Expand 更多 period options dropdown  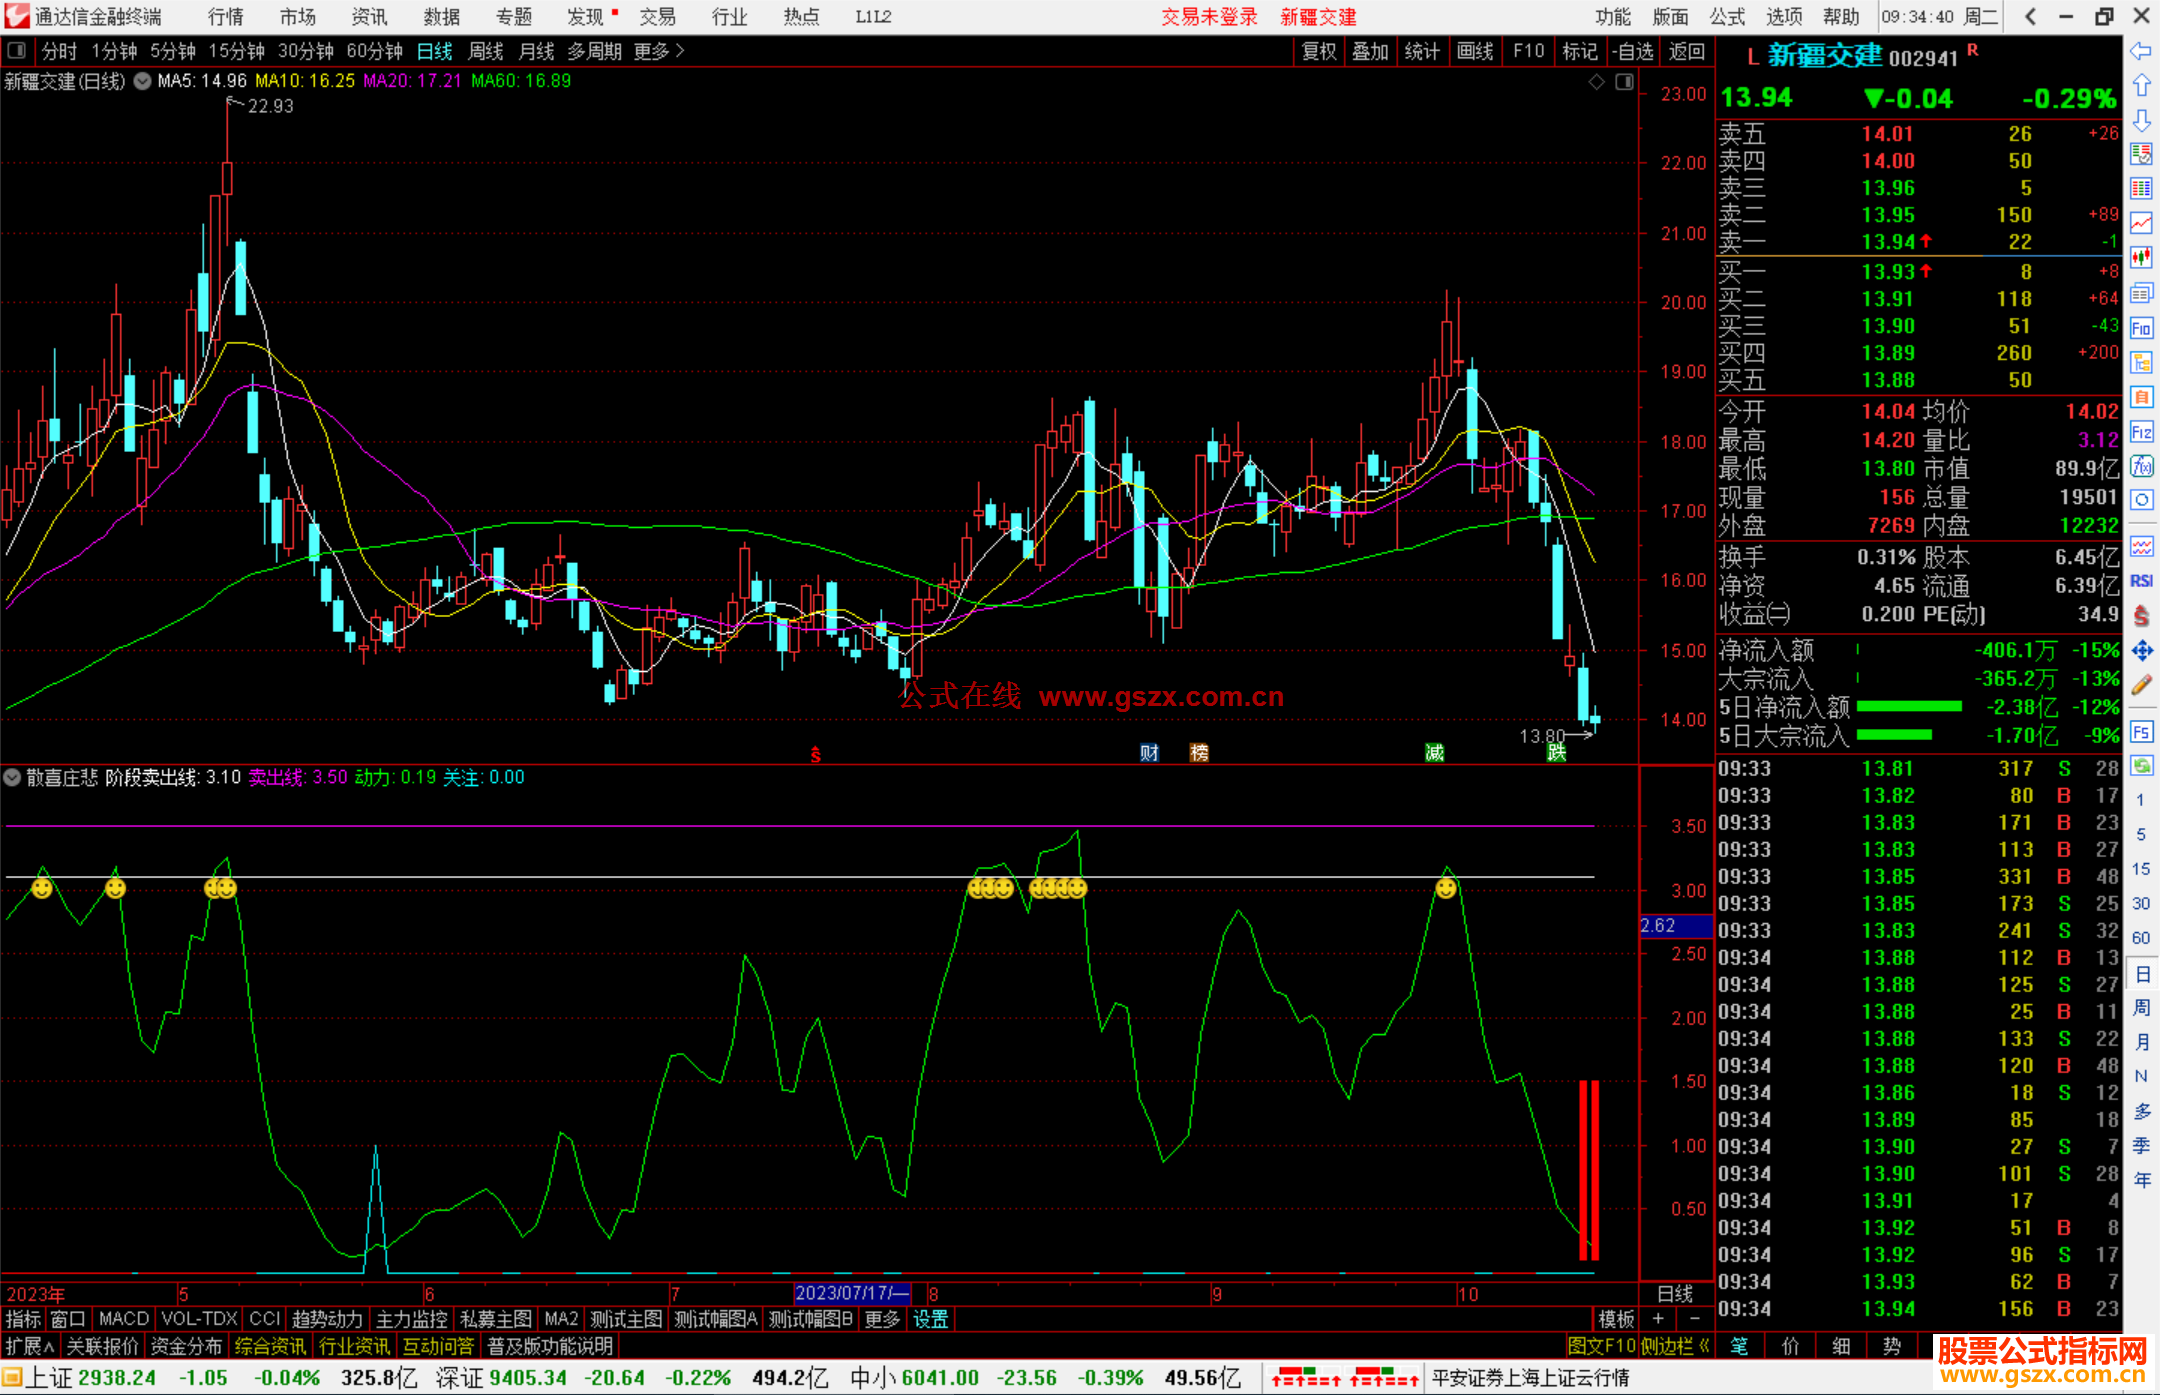tap(659, 51)
